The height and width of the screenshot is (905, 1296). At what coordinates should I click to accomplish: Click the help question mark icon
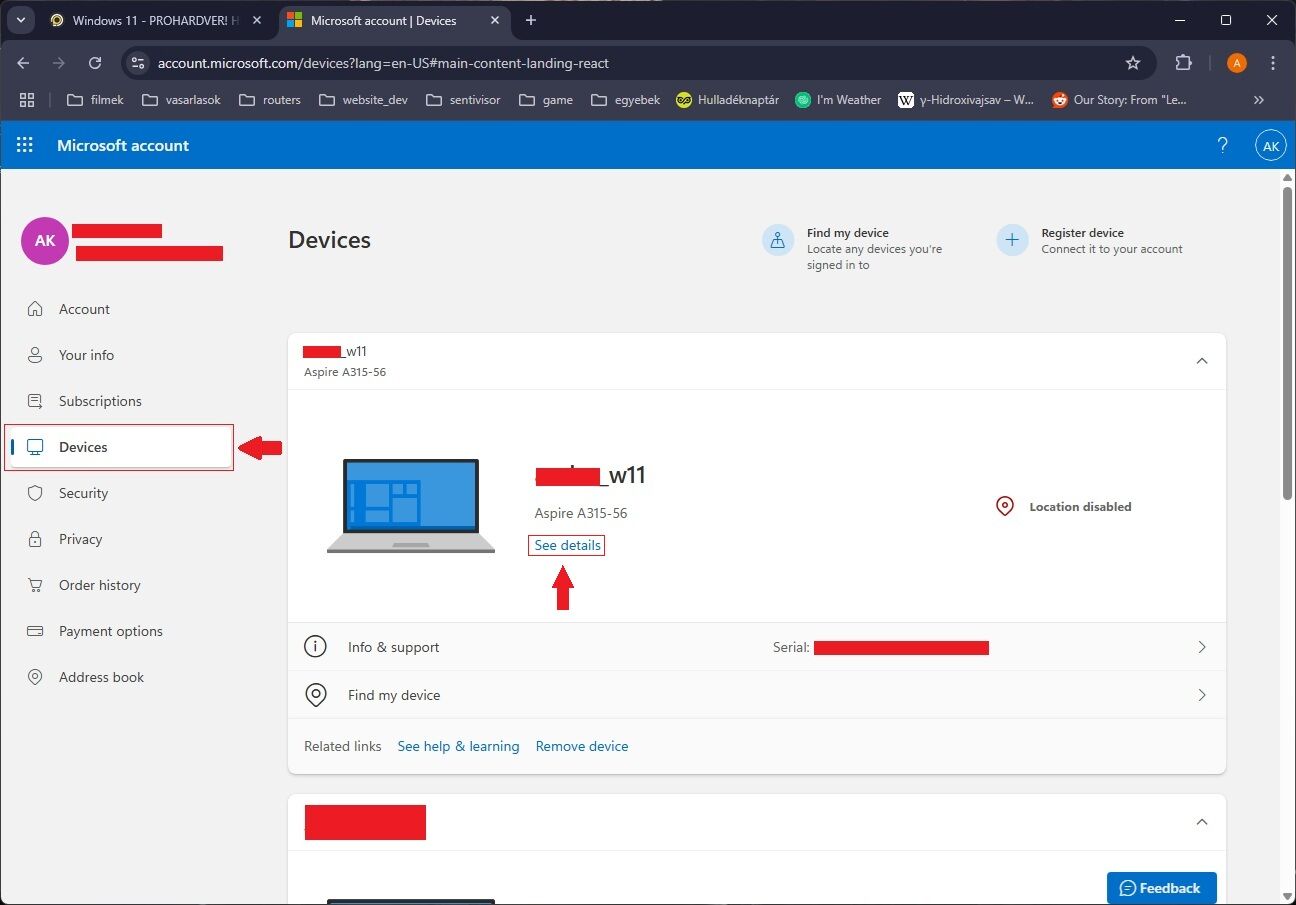click(1222, 145)
